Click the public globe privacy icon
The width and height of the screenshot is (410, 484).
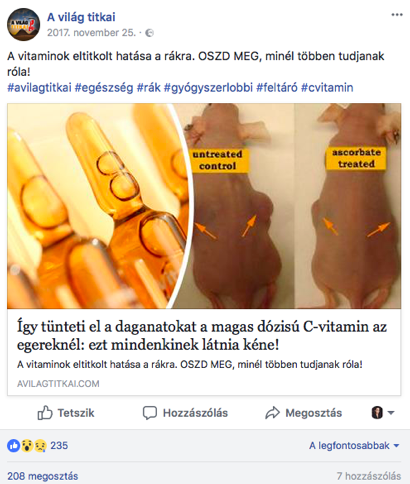pos(149,33)
